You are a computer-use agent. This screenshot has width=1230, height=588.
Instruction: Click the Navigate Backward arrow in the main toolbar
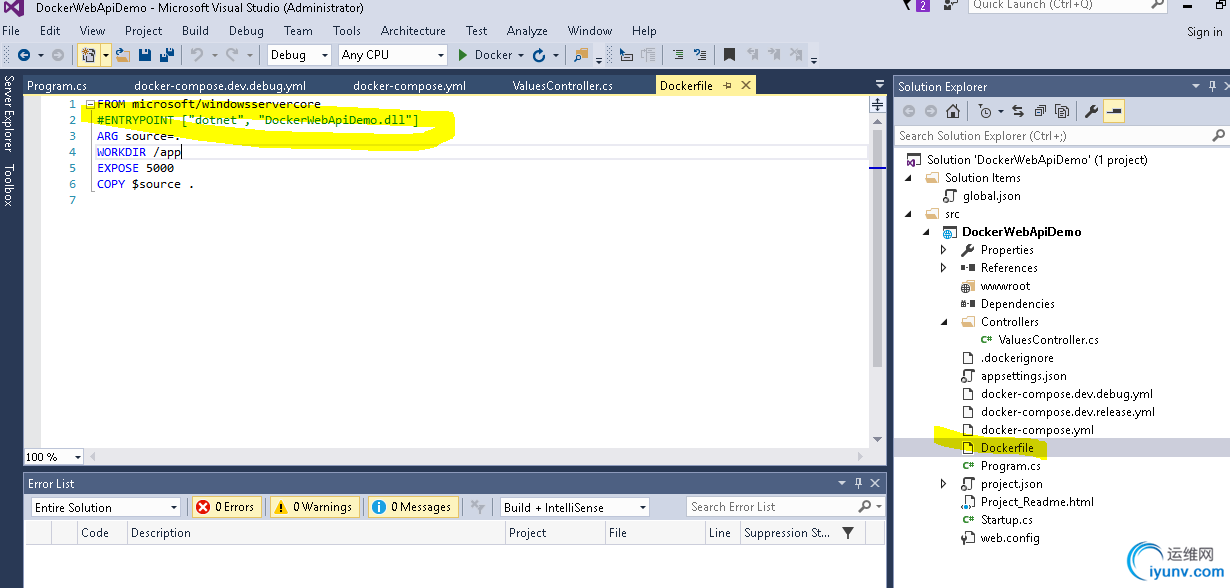click(24, 55)
